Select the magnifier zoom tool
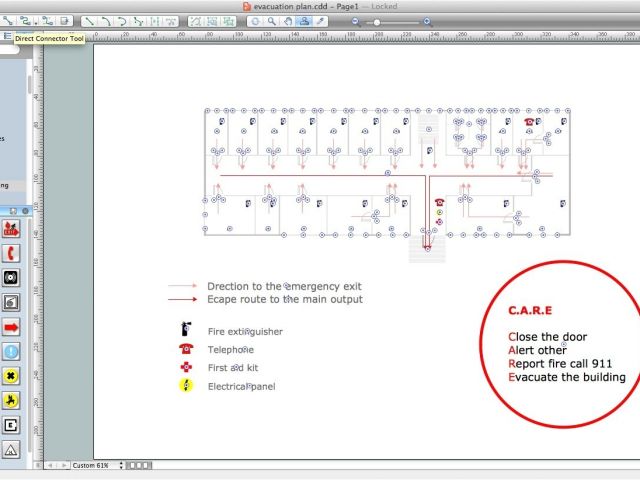 coord(272,20)
